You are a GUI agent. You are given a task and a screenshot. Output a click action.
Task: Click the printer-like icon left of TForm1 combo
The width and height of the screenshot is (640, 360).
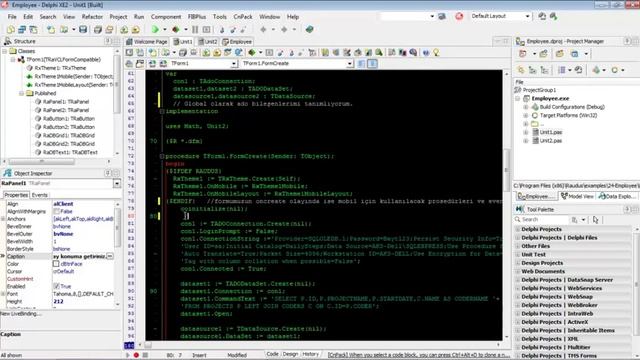129,63
